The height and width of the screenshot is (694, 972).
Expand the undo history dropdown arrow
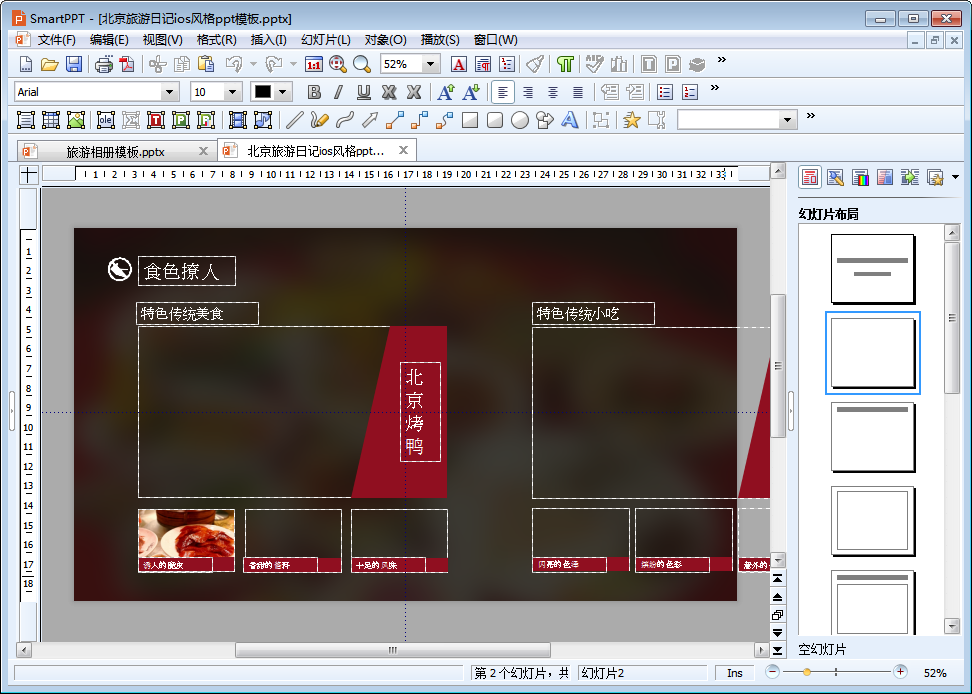253,64
